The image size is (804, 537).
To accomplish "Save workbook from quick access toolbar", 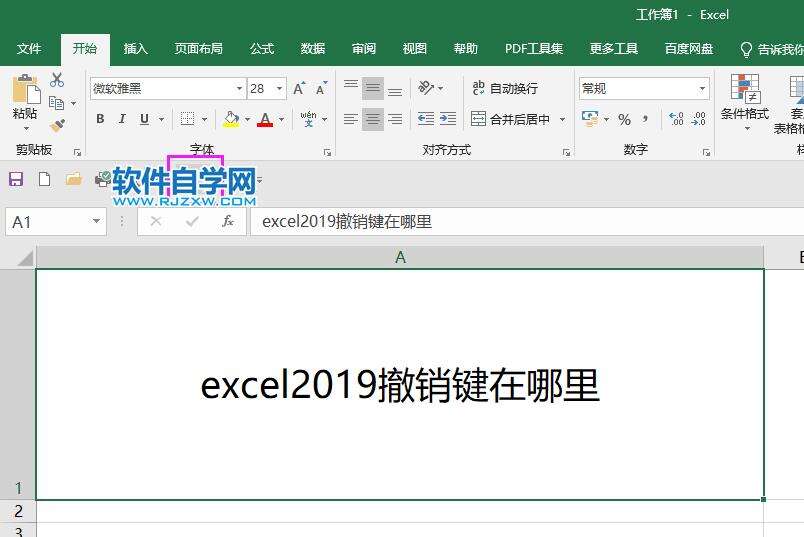I will 16,180.
